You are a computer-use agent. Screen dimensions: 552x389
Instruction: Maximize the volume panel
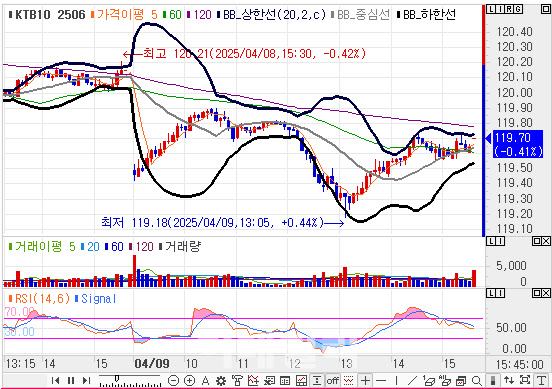pos(537,241)
